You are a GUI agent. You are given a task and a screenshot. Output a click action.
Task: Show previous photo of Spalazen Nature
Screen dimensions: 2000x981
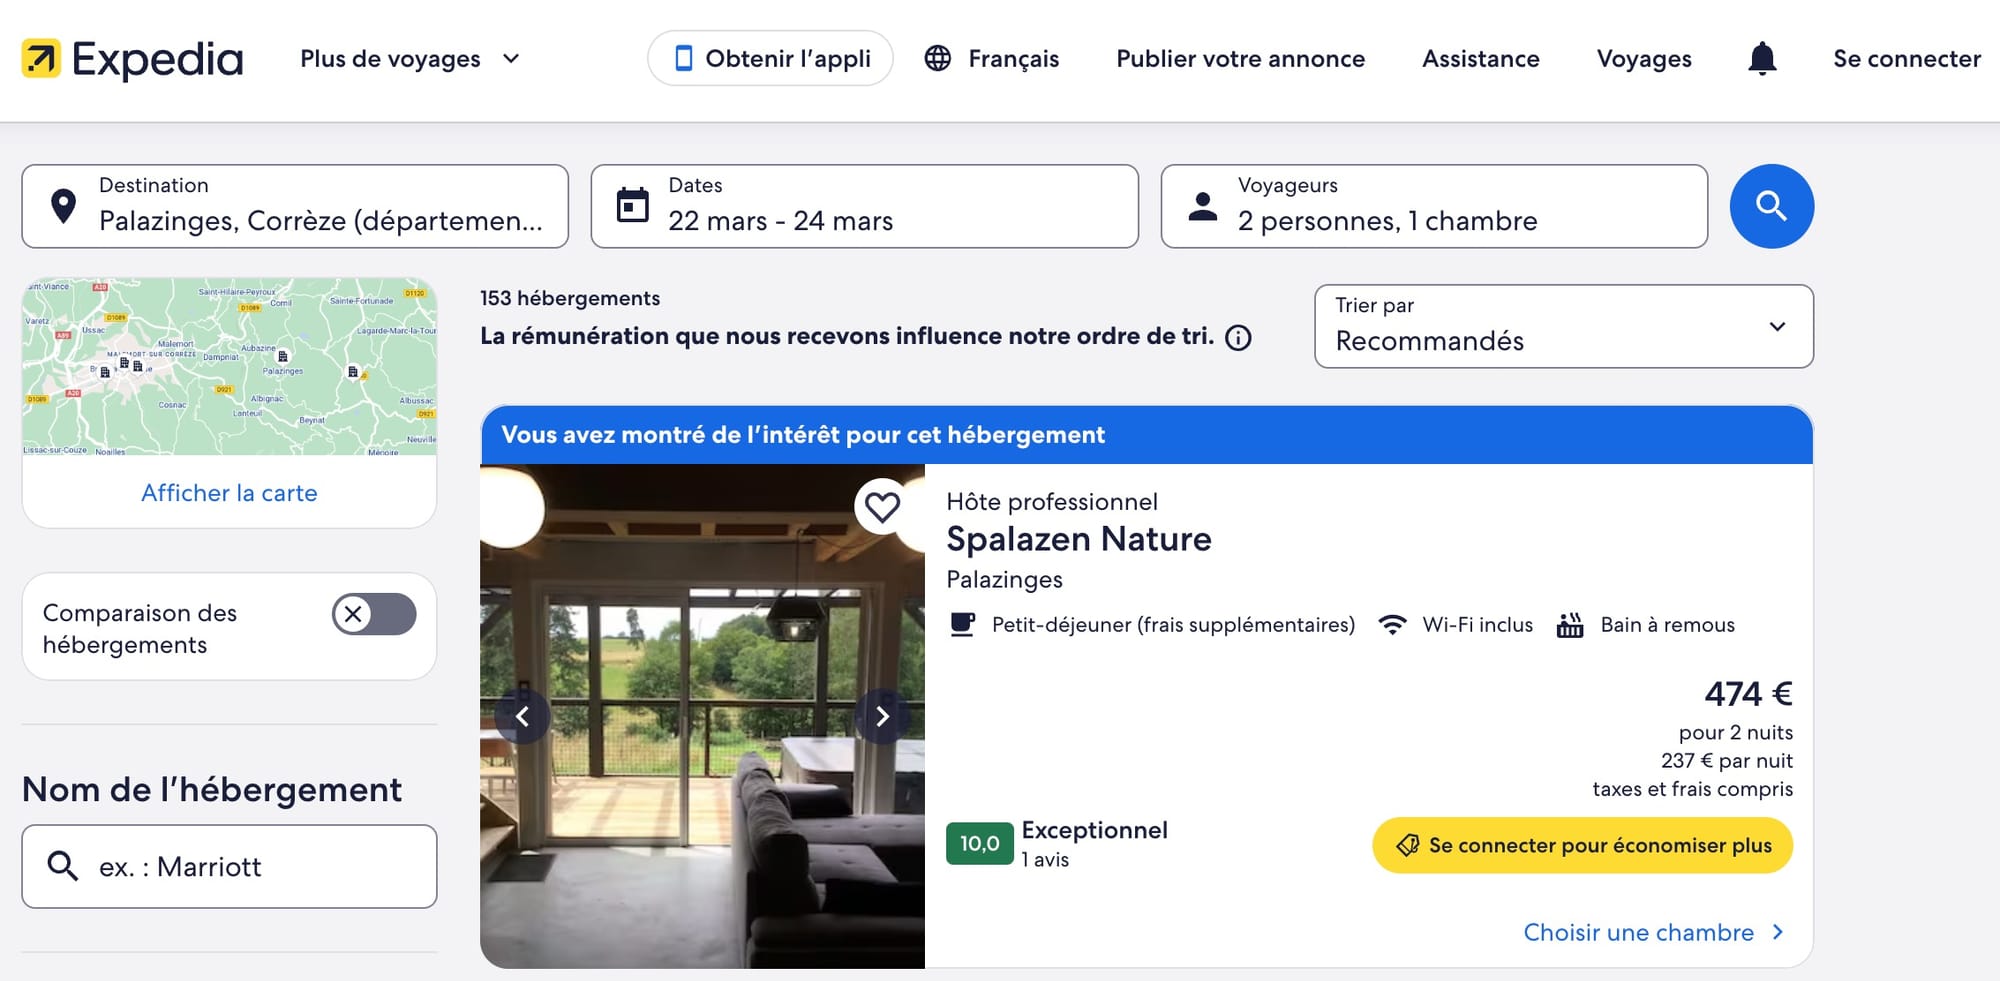[522, 716]
